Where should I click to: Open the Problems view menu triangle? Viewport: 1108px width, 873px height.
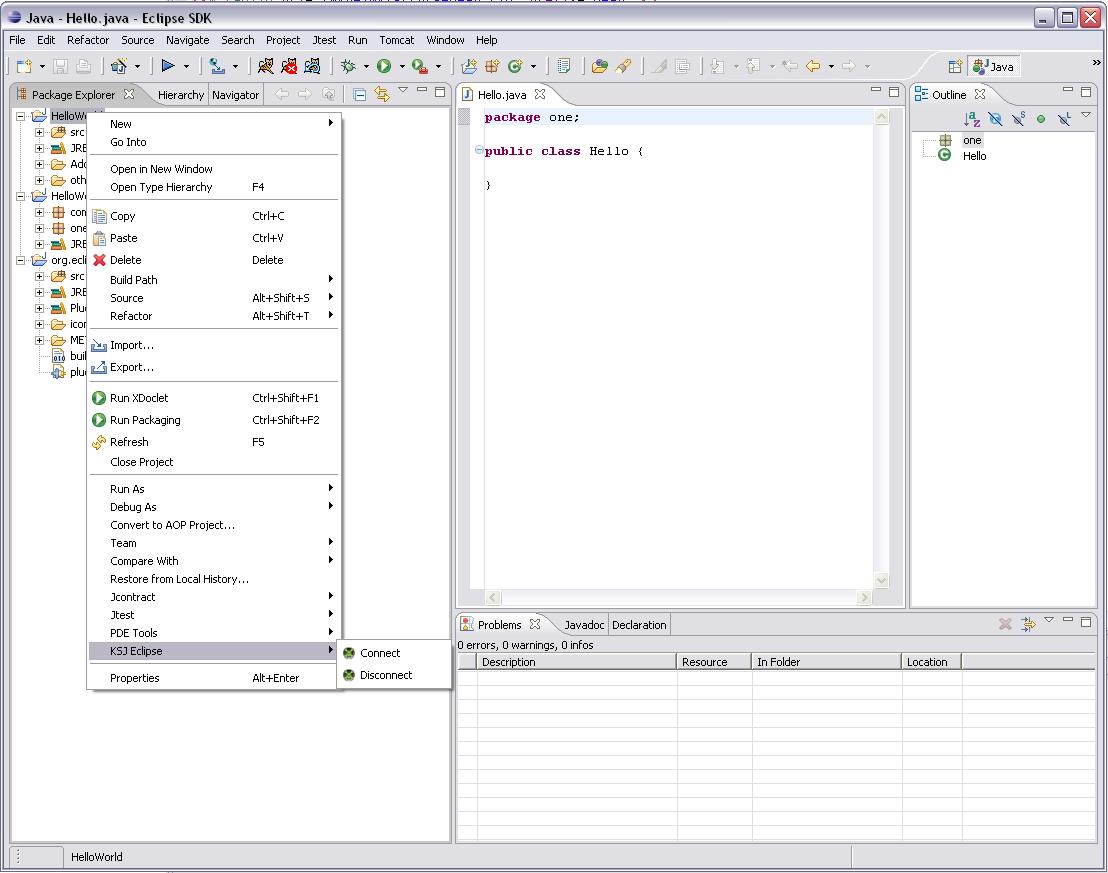pos(1049,620)
